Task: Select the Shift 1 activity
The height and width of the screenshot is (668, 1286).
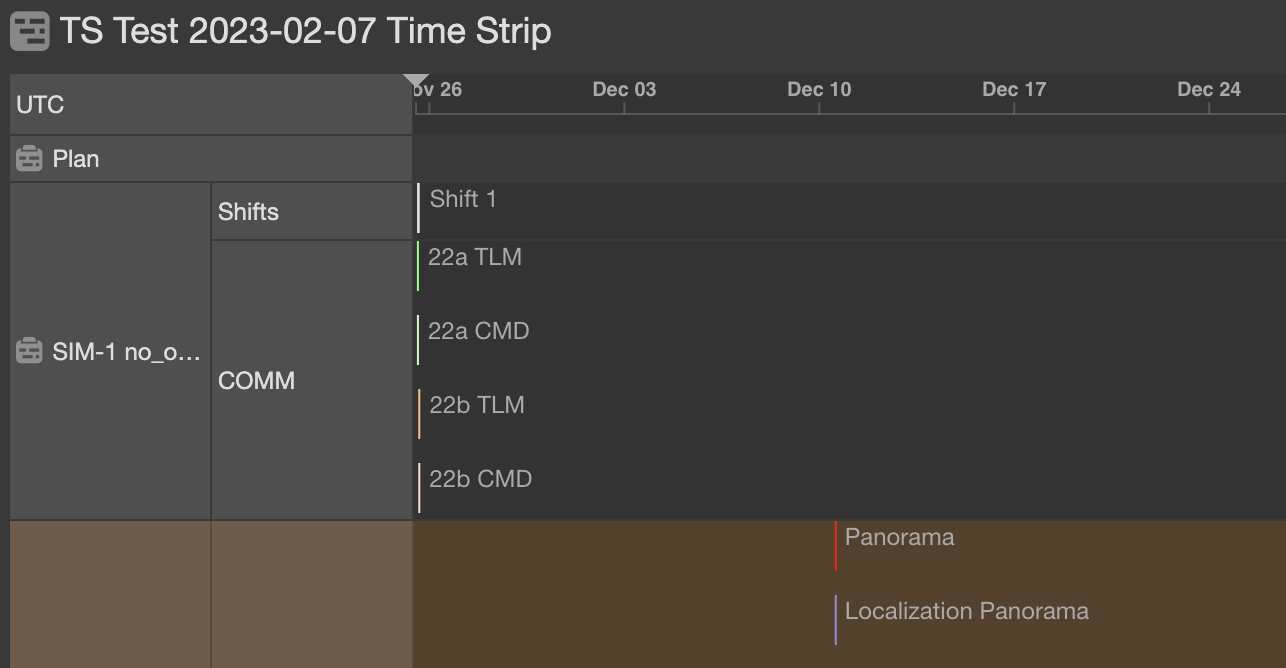Action: tap(462, 199)
